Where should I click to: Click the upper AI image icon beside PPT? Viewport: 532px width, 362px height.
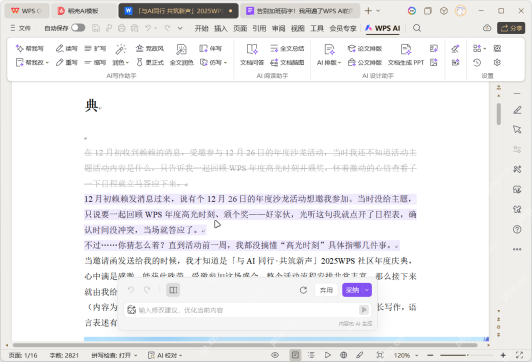(x=434, y=49)
